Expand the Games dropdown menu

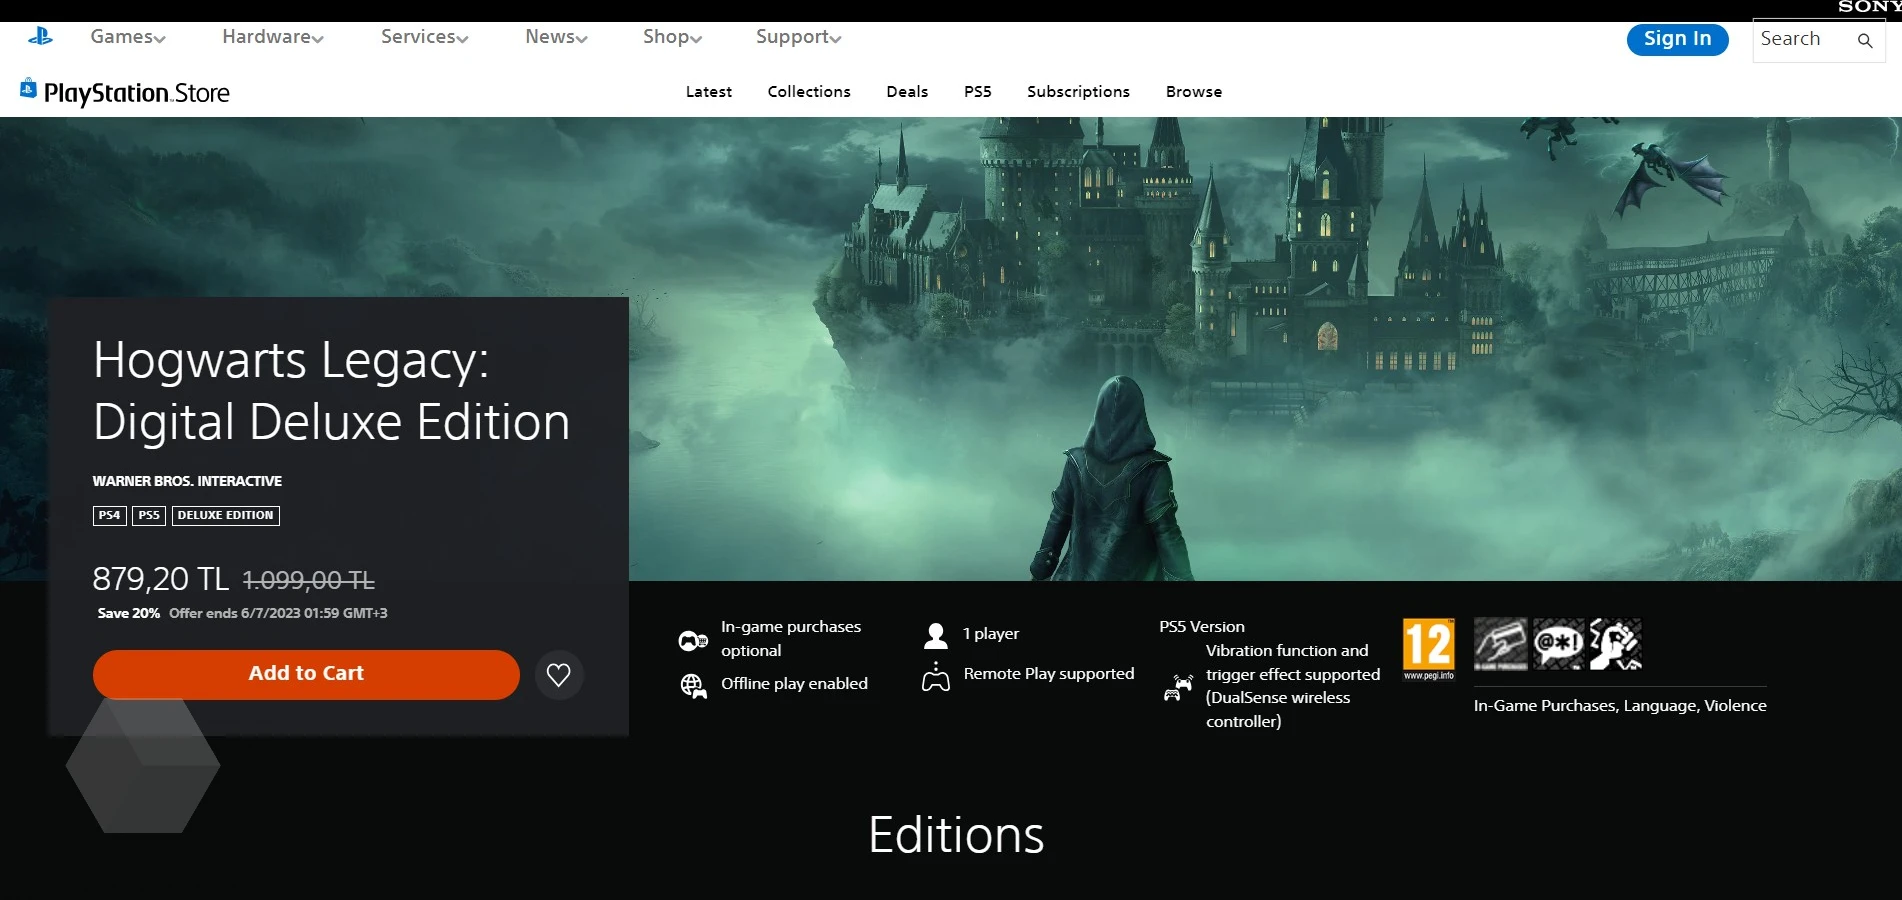click(128, 37)
